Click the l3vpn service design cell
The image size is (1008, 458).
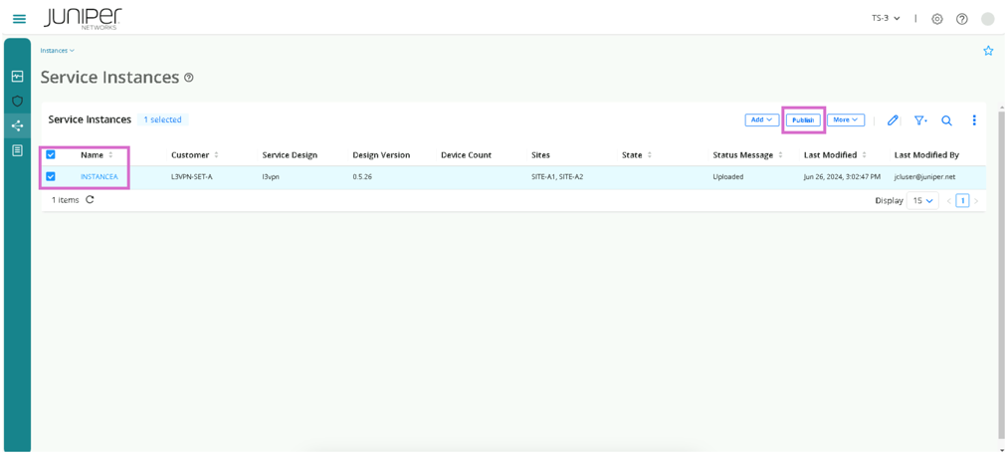pos(270,176)
